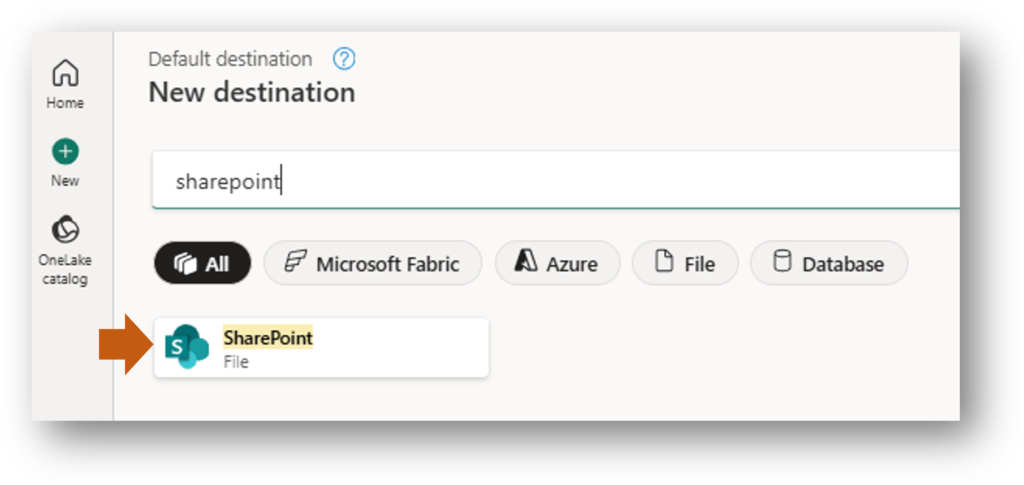This screenshot has height=485, width=1024.
Task: Click the Default destination label
Action: [230, 59]
